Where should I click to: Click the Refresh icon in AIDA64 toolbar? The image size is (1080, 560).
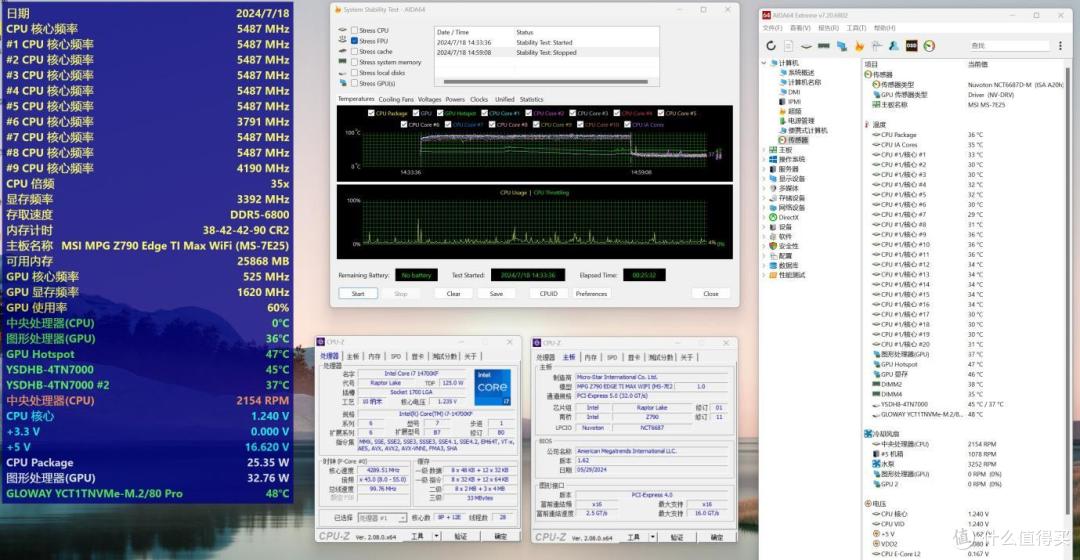[x=771, y=46]
